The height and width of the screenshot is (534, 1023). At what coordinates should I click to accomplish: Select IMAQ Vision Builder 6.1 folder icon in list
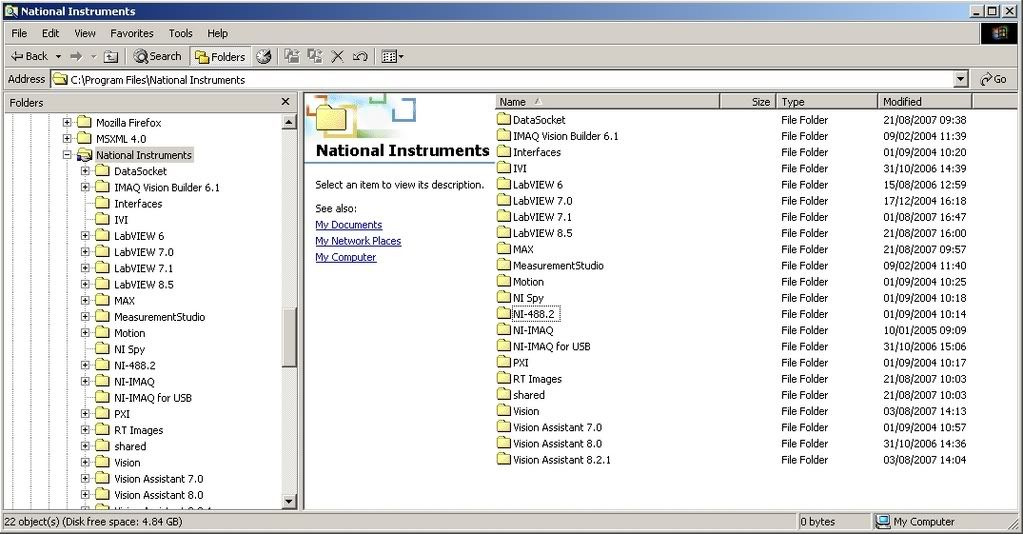click(503, 135)
